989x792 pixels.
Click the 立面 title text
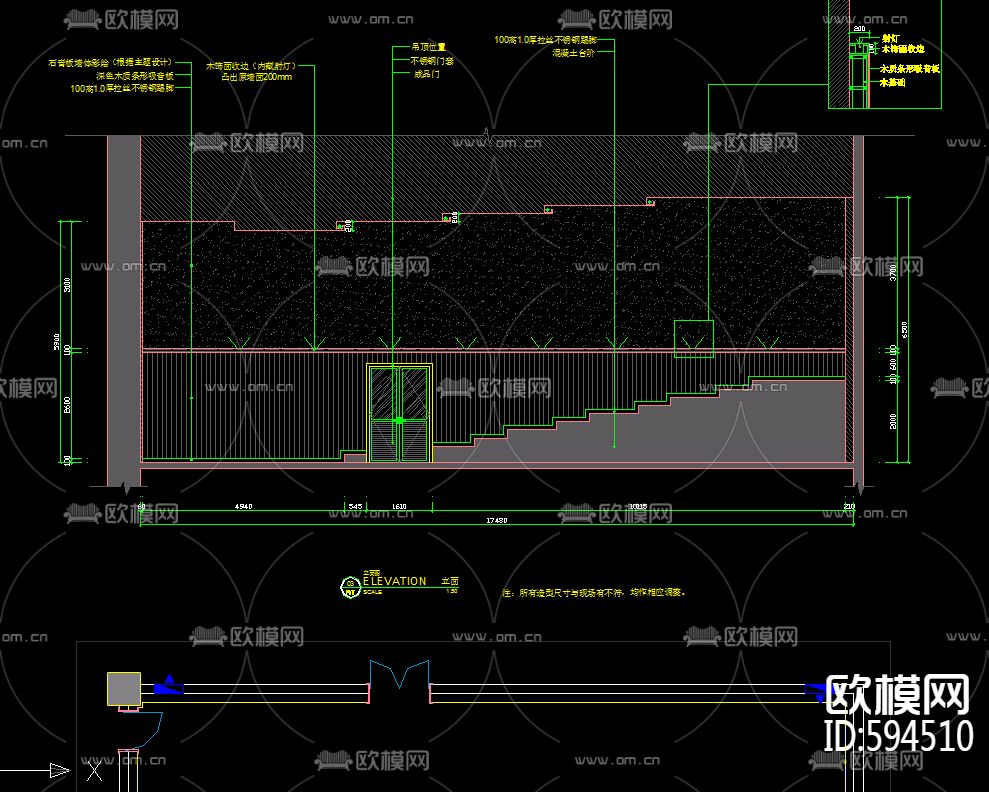(450, 581)
